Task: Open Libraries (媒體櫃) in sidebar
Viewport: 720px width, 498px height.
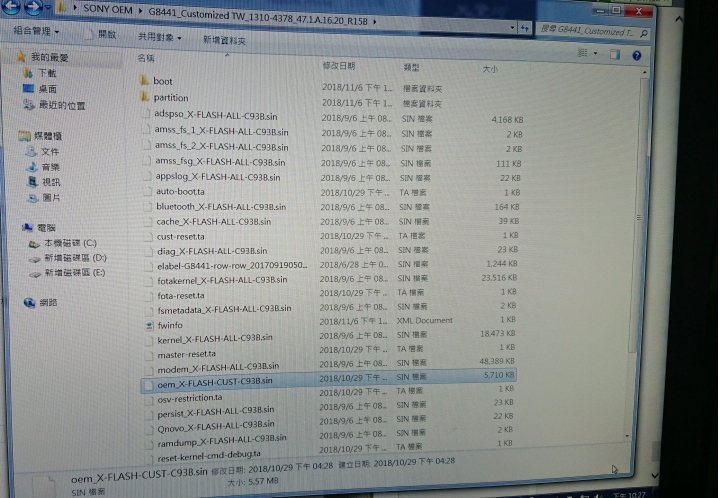Action: coord(48,136)
